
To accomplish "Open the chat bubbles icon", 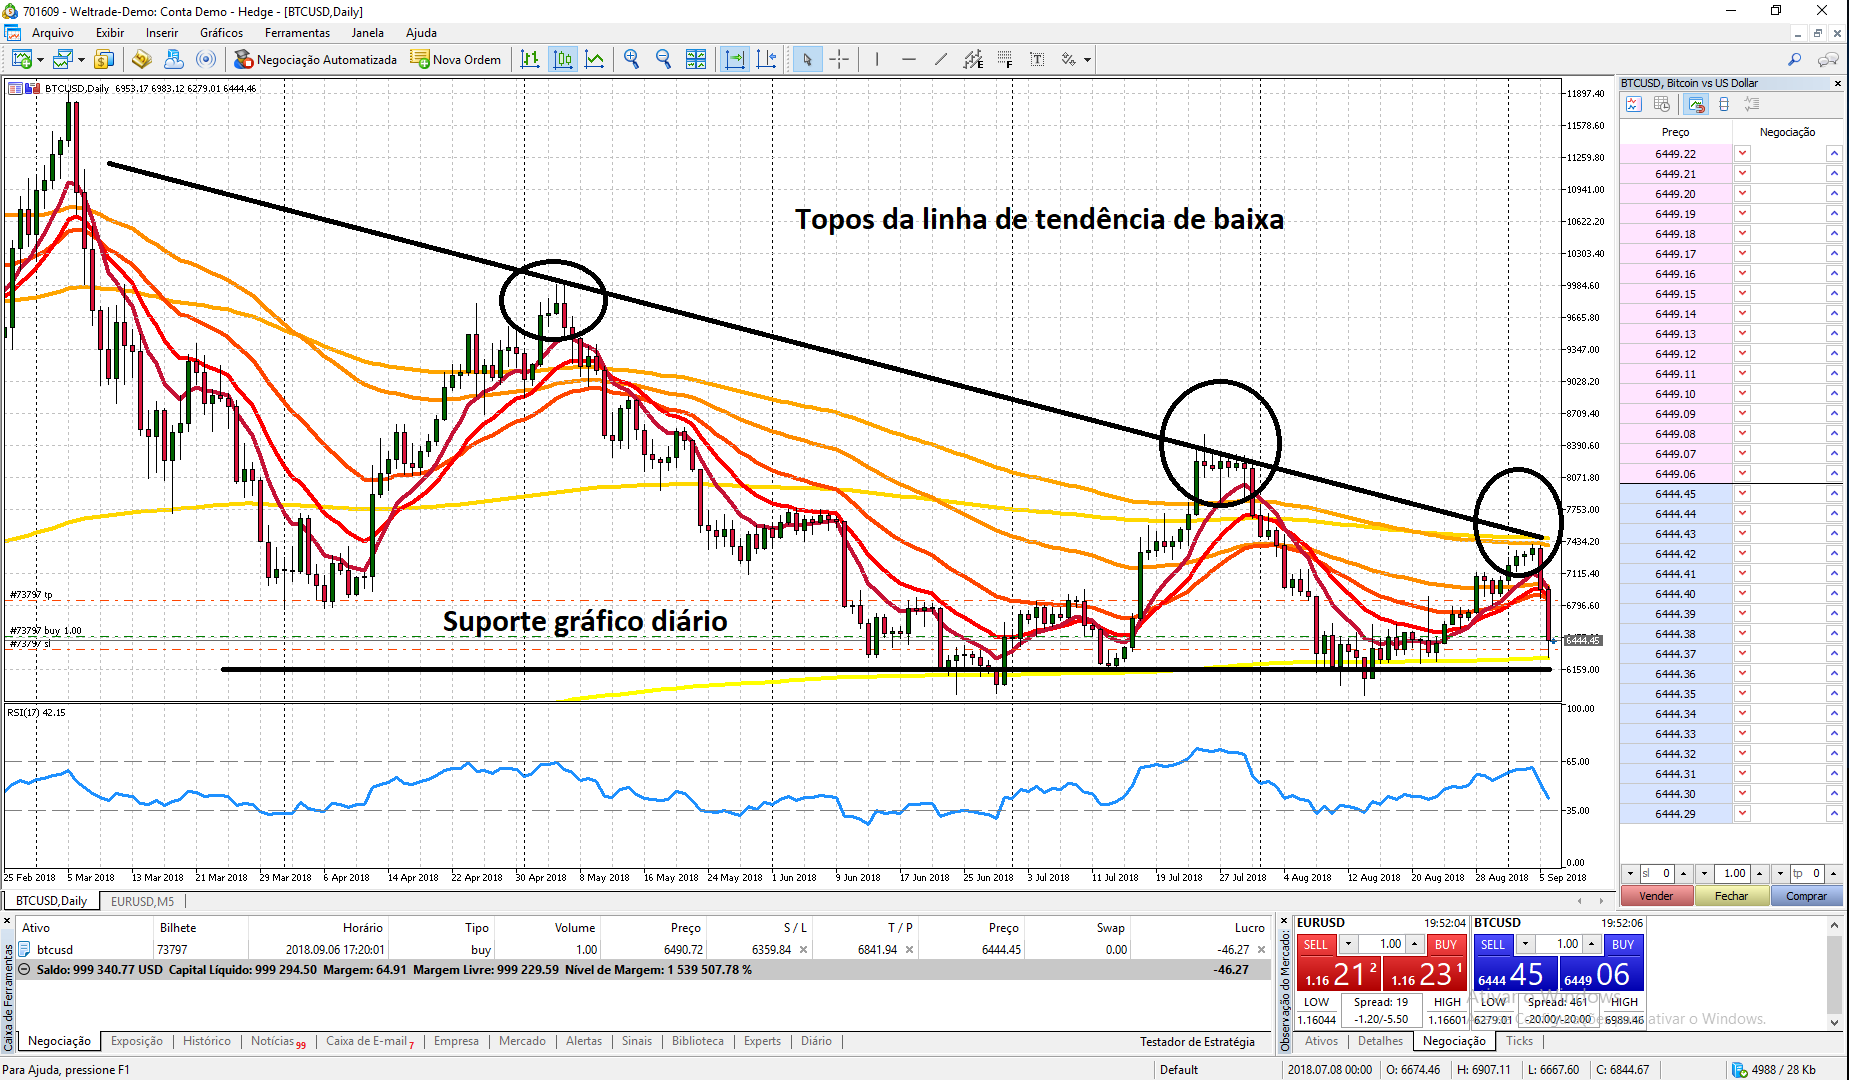I will 1828,60.
